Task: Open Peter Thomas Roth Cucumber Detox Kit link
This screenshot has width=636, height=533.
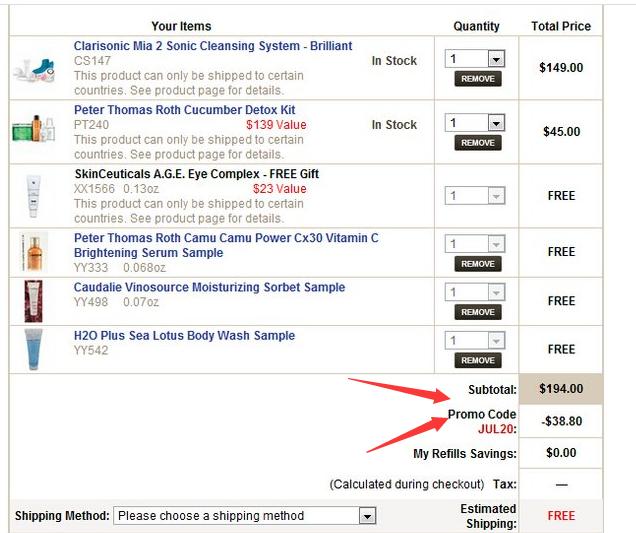Action: [x=185, y=110]
